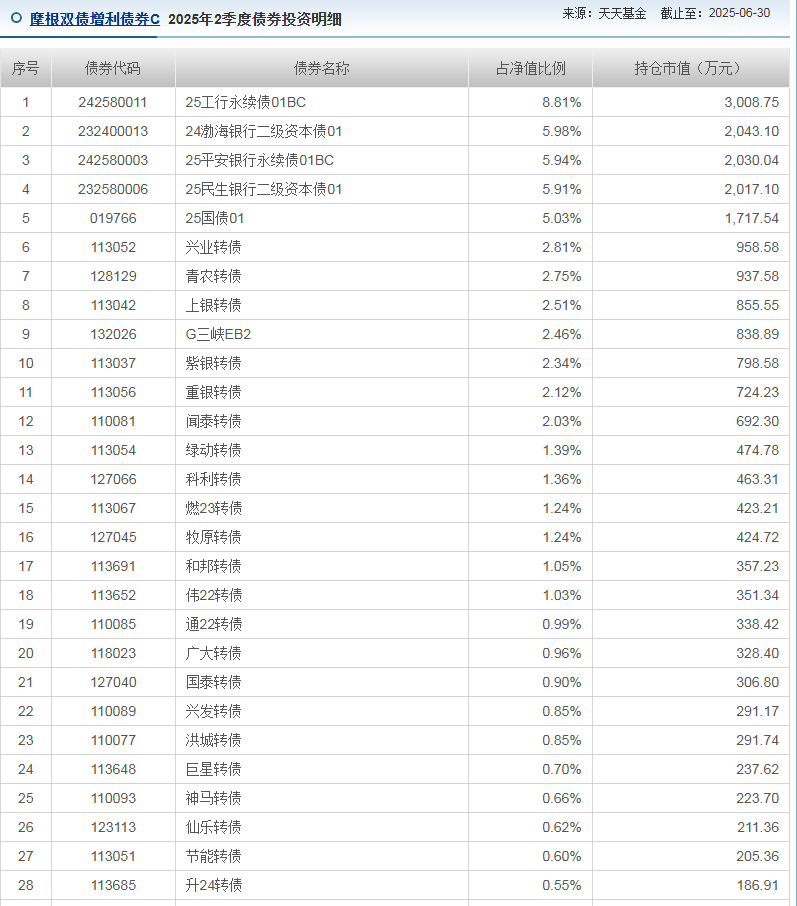Viewport: 797px width, 906px height.
Task: Select market value 937.58
Action: click(x=758, y=276)
